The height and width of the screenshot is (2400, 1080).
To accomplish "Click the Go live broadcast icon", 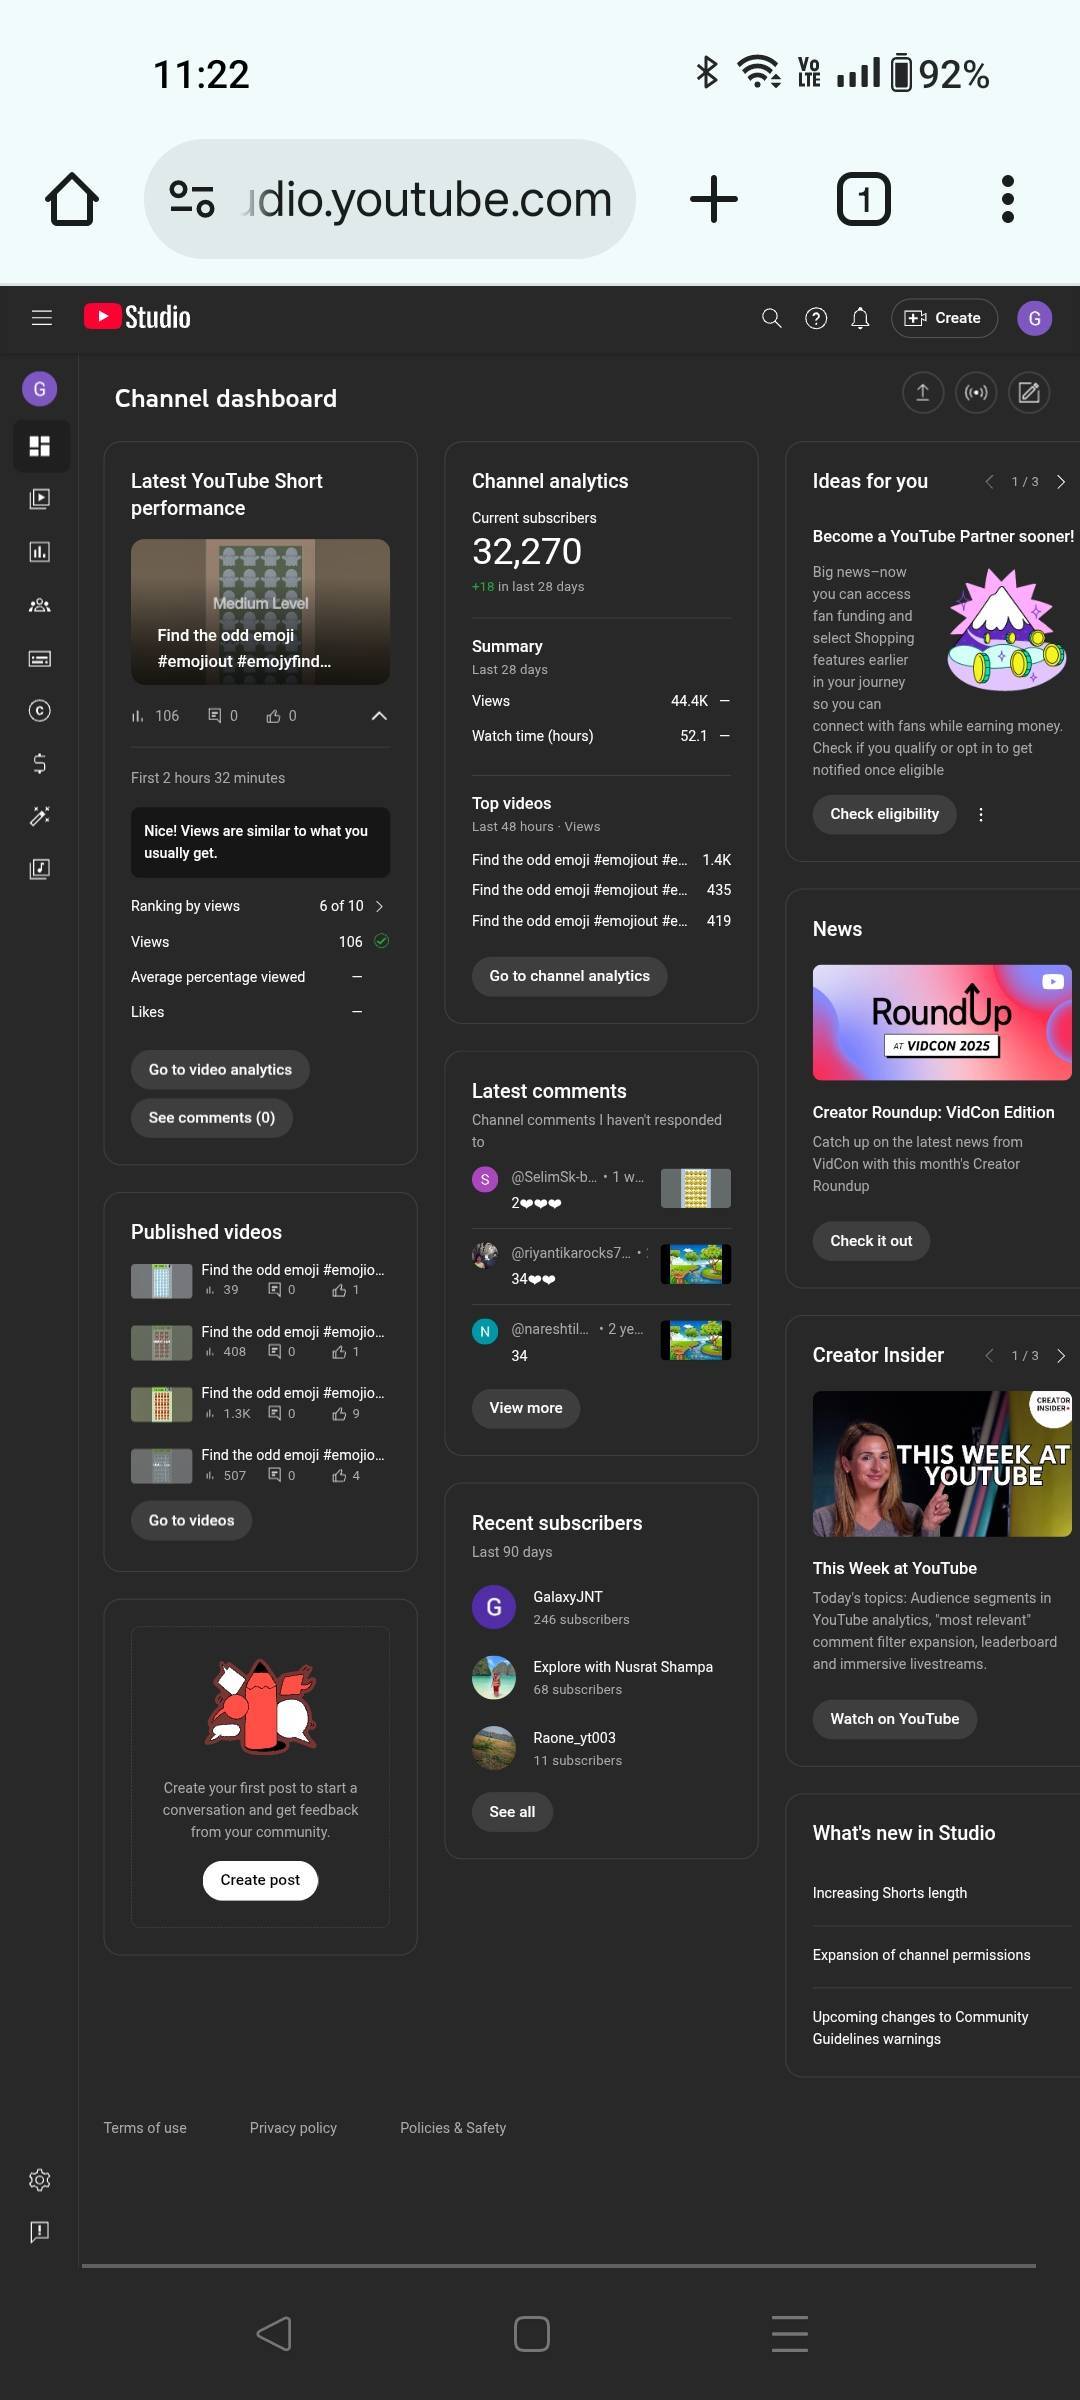I will pyautogui.click(x=976, y=393).
